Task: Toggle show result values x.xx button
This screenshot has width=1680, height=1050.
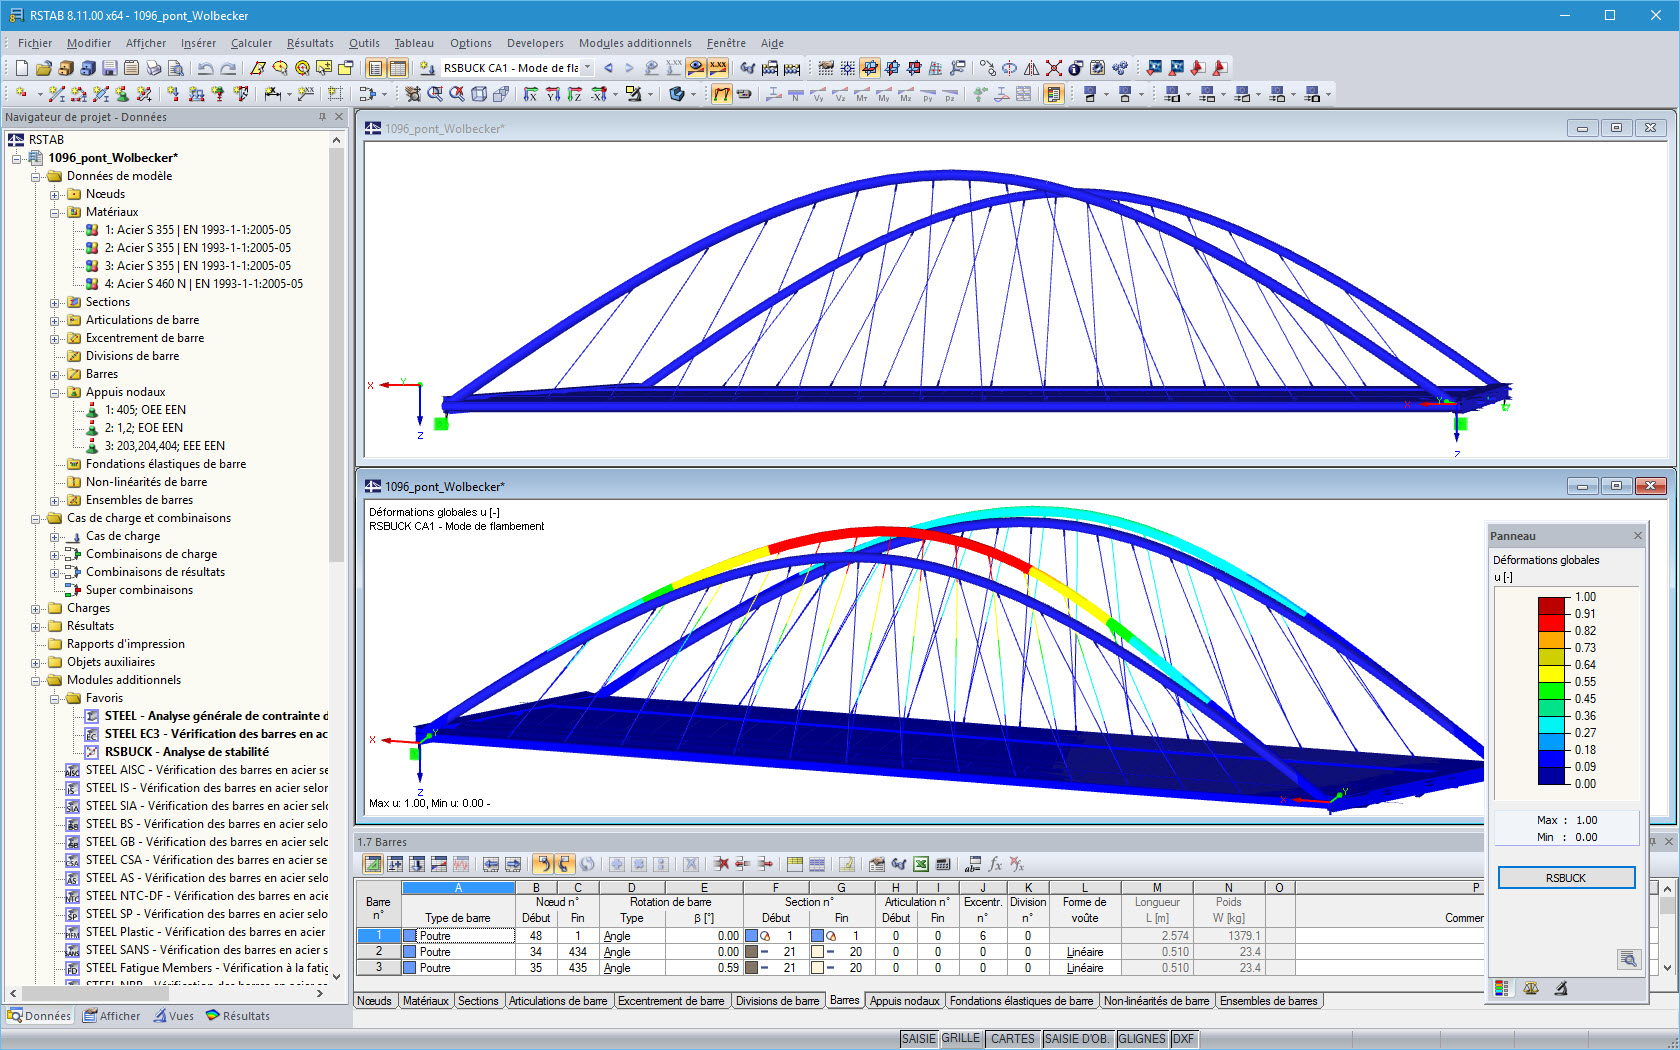Action: 718,68
